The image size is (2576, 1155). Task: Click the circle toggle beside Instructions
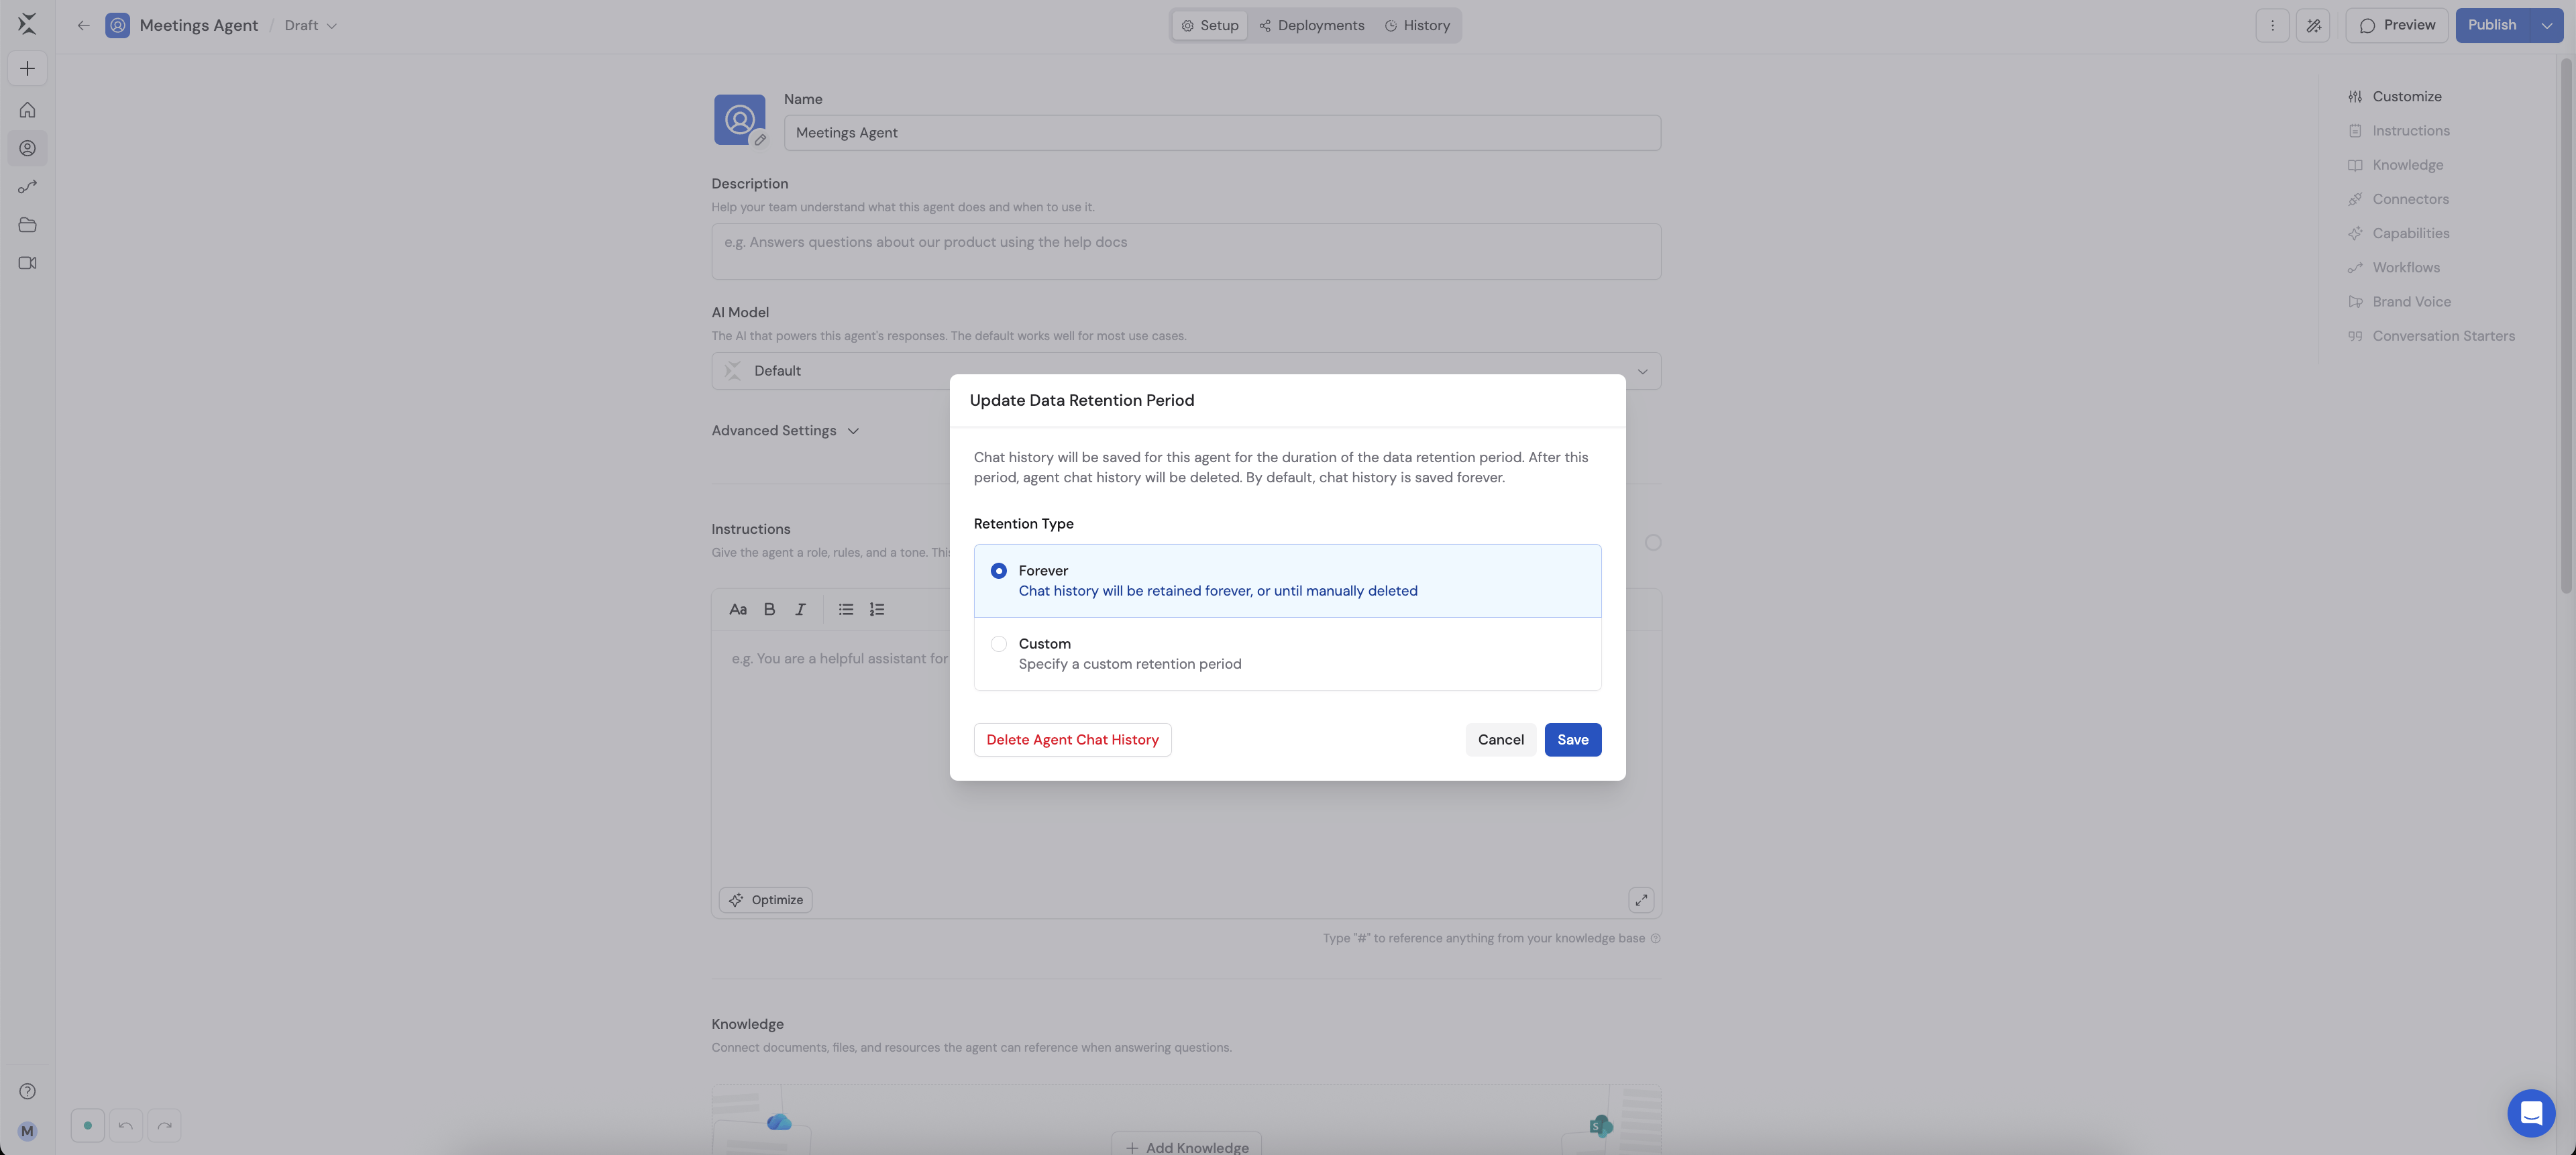point(1653,542)
